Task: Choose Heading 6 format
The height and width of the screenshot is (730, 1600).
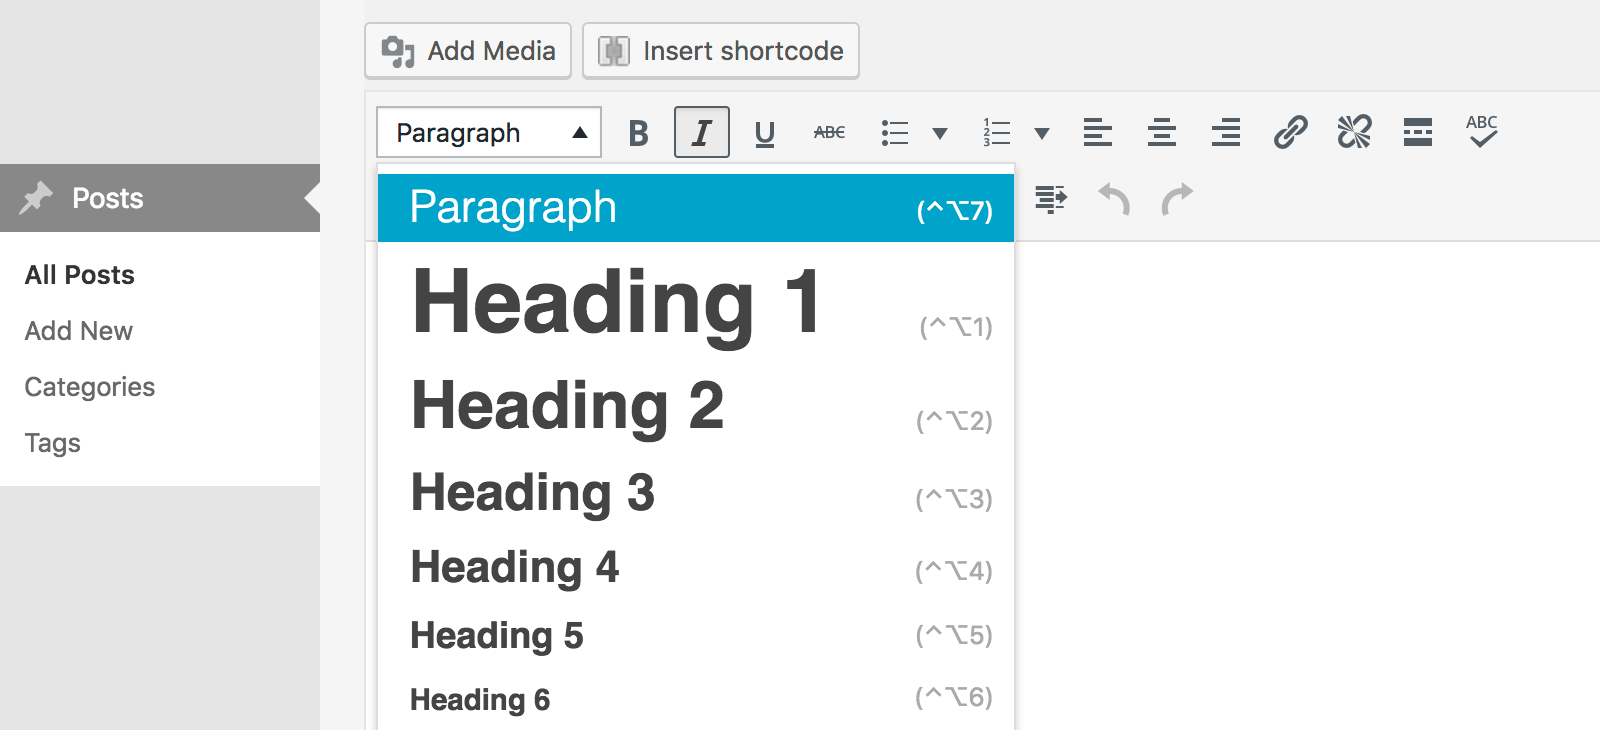Action: point(696,699)
